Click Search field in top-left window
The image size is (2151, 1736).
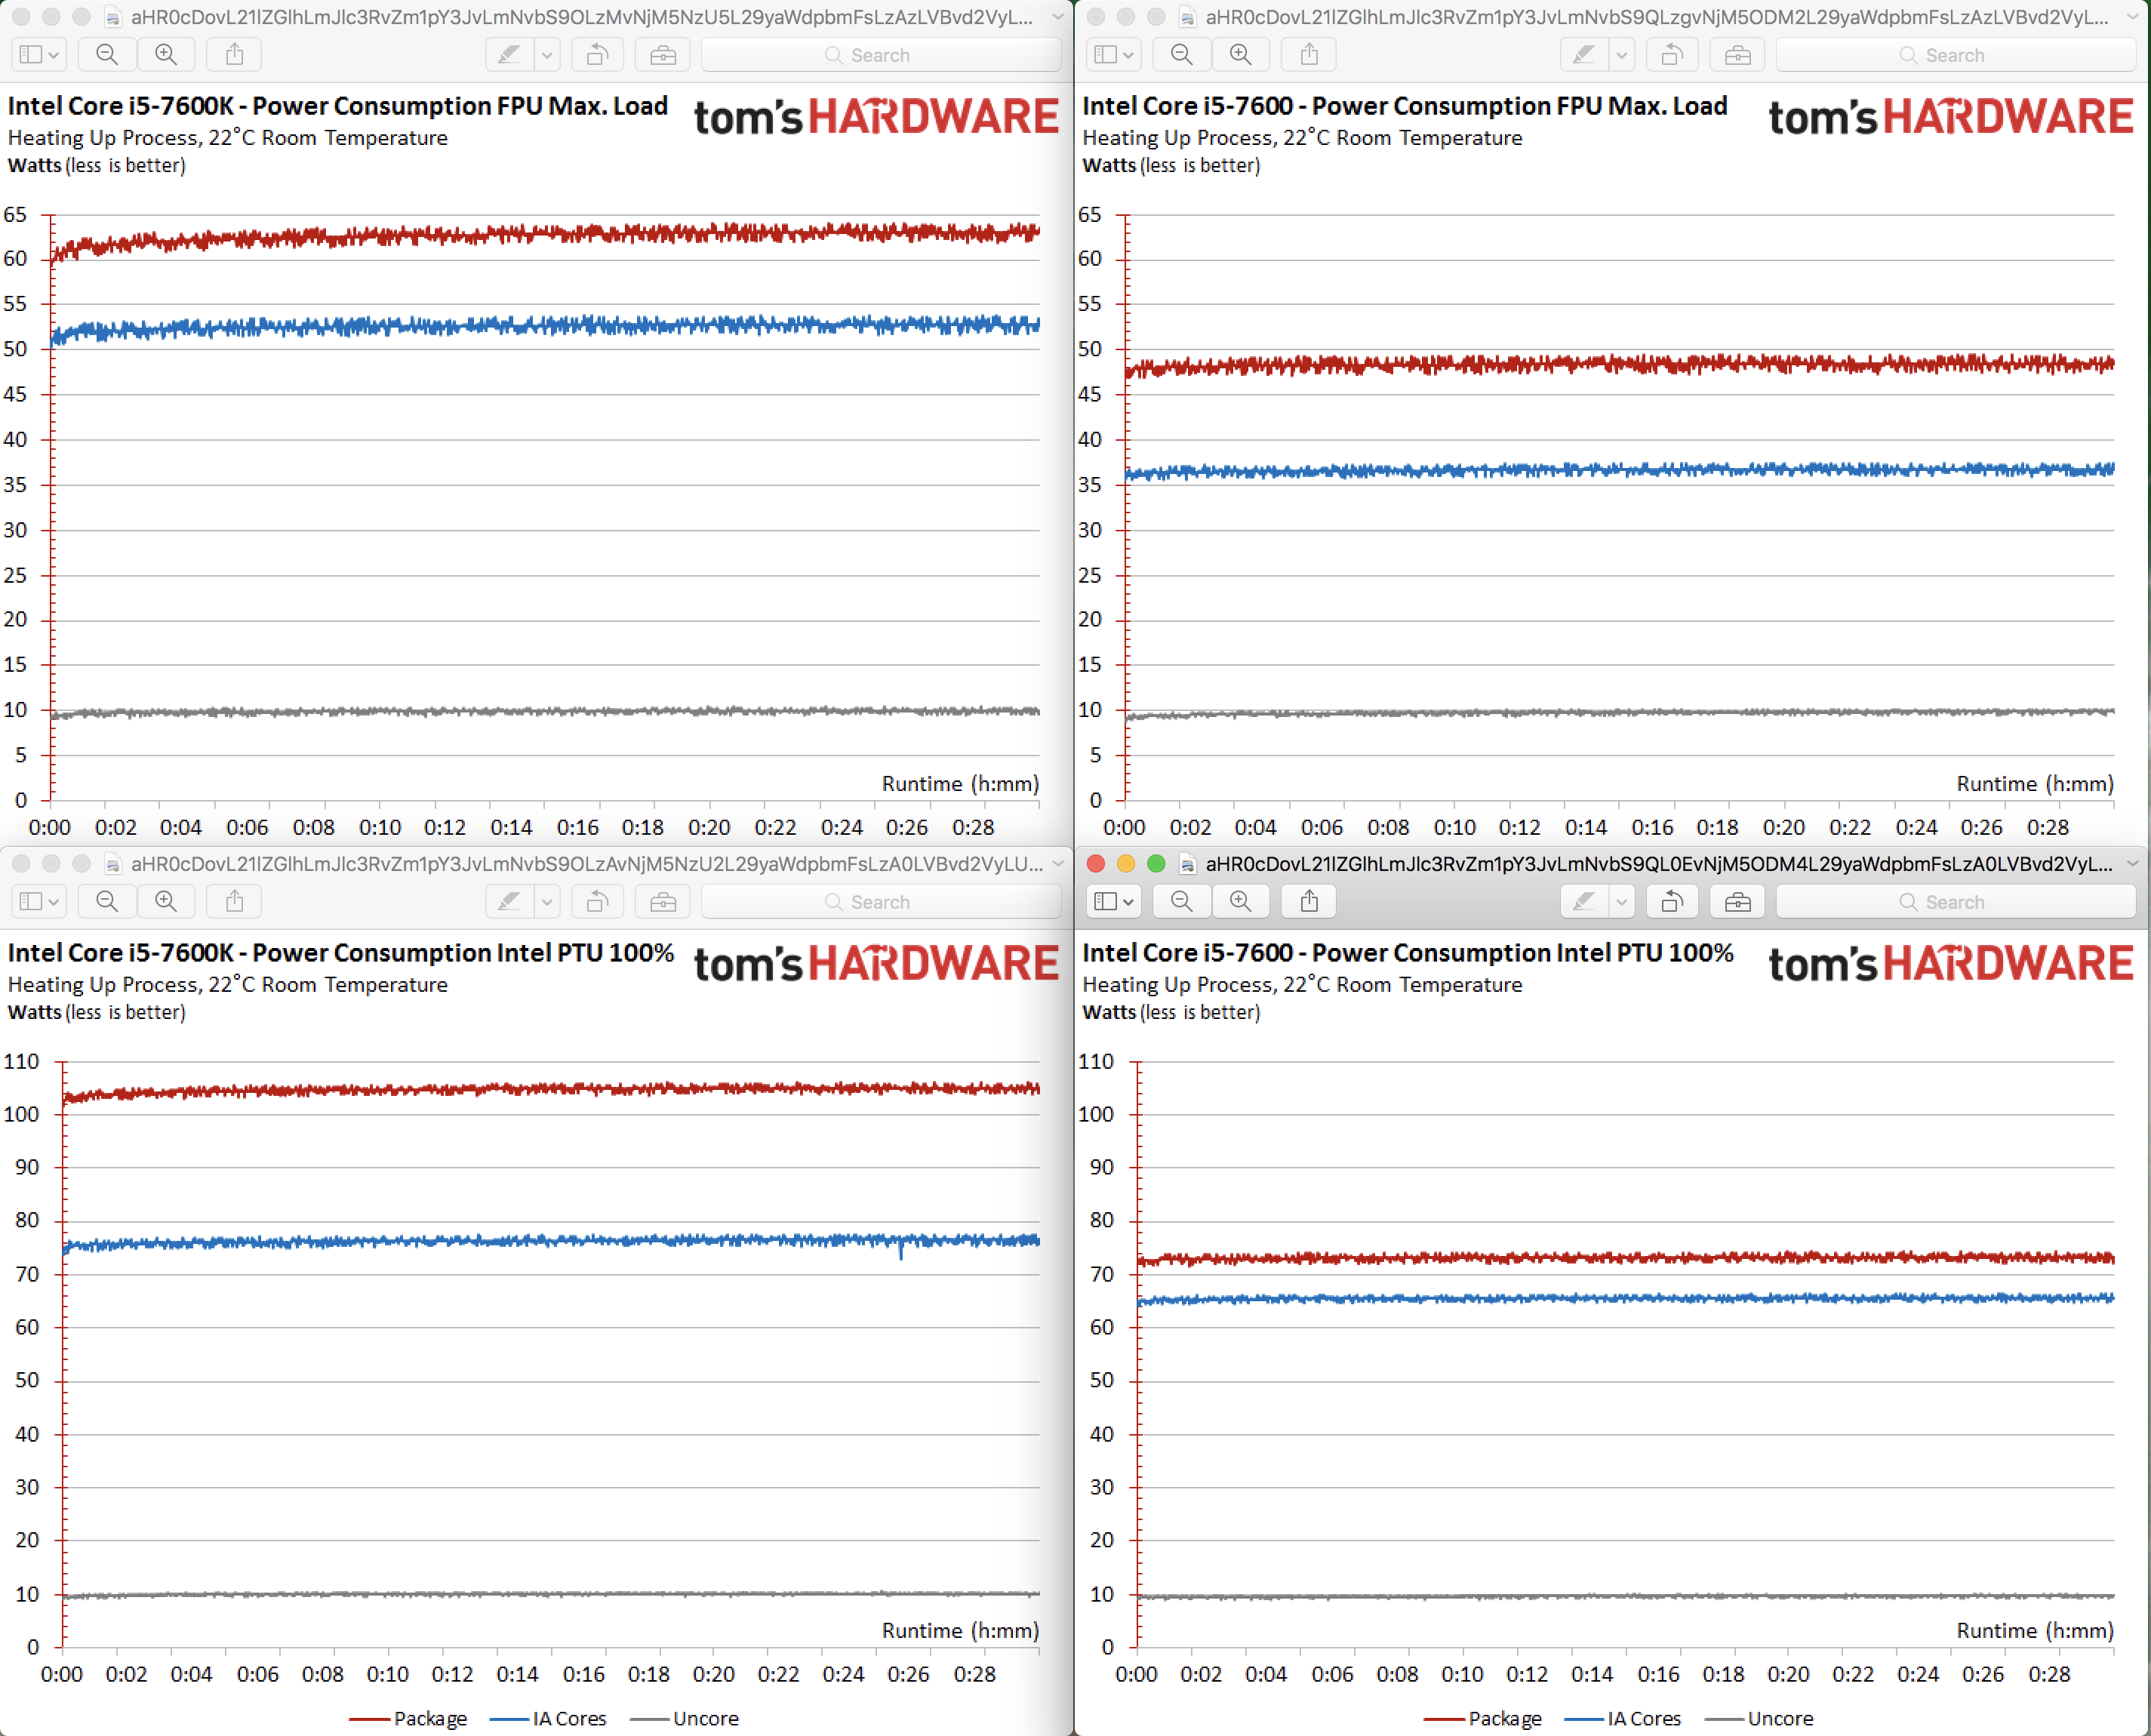point(880,55)
